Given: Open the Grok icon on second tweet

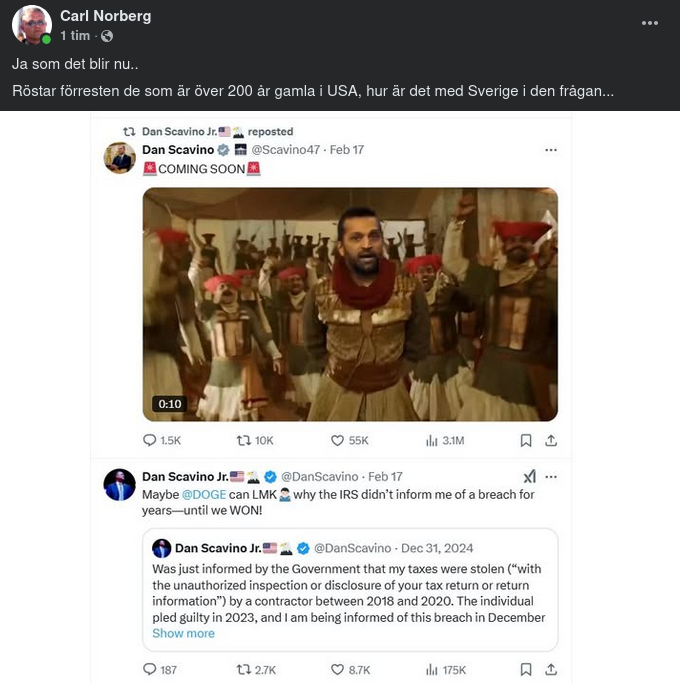Looking at the screenshot, I should coord(529,477).
